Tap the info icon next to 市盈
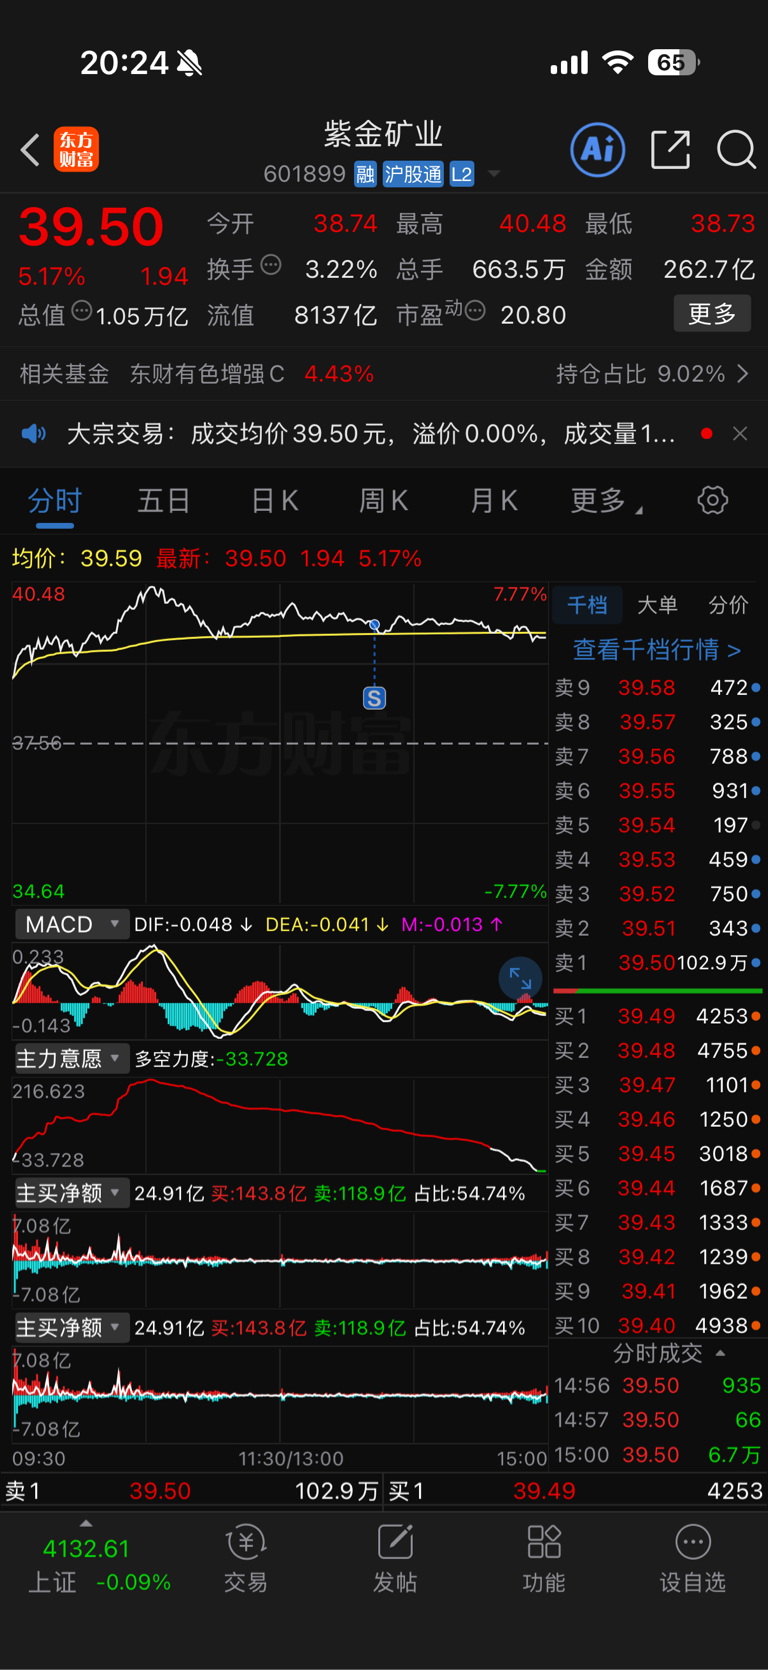 pyautogui.click(x=475, y=311)
